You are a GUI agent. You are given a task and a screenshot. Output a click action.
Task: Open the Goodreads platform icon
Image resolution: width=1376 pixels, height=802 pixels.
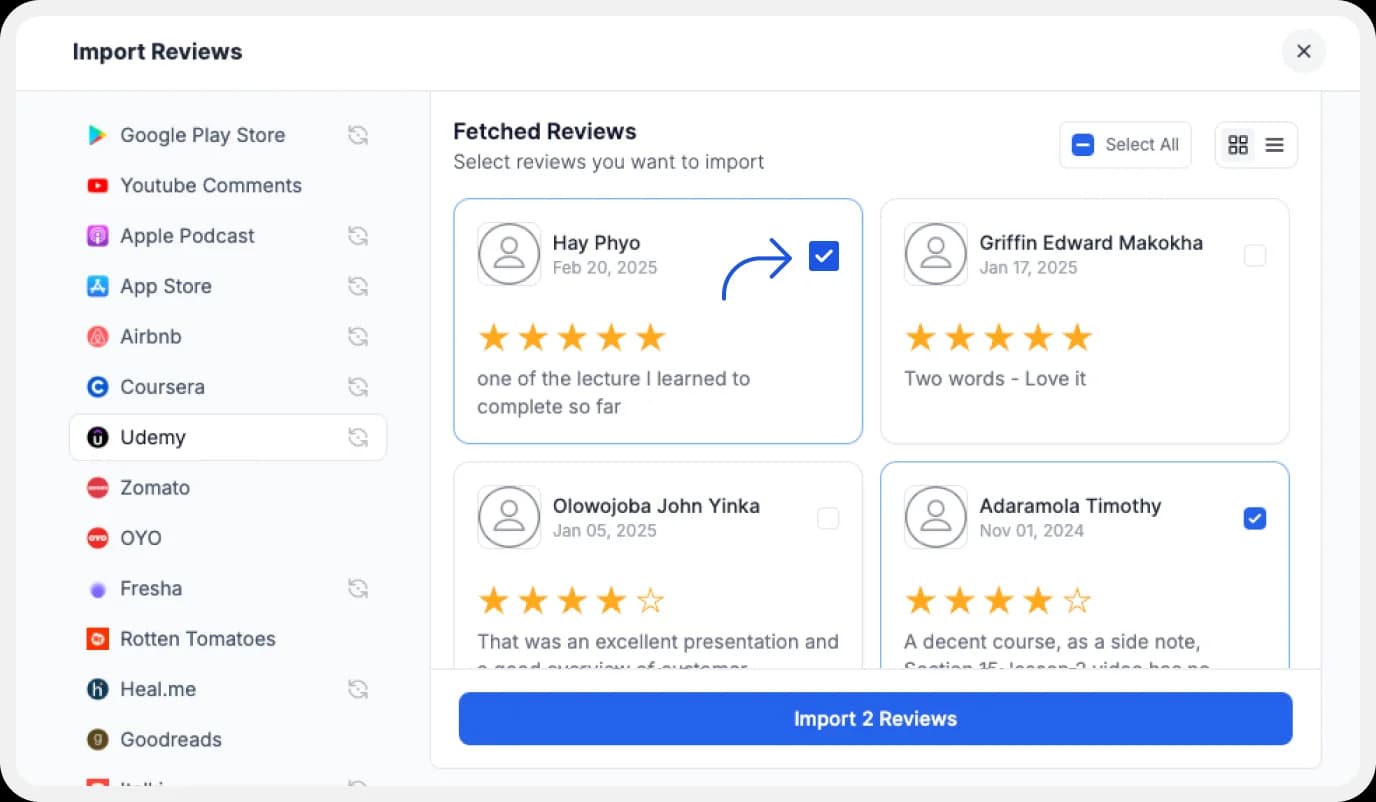[x=97, y=739]
